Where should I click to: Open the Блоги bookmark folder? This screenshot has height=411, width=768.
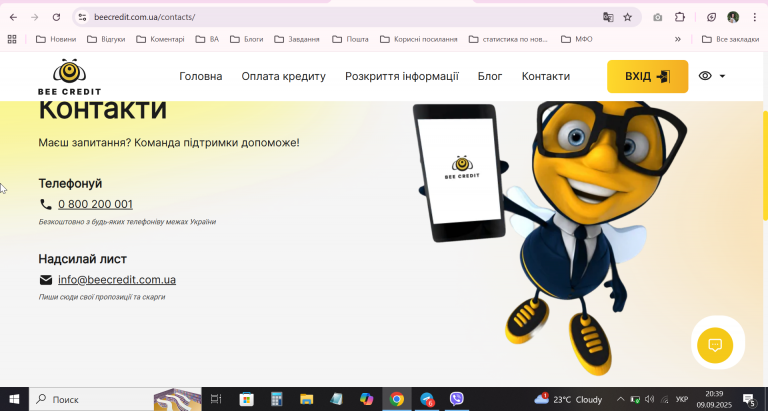[247, 39]
